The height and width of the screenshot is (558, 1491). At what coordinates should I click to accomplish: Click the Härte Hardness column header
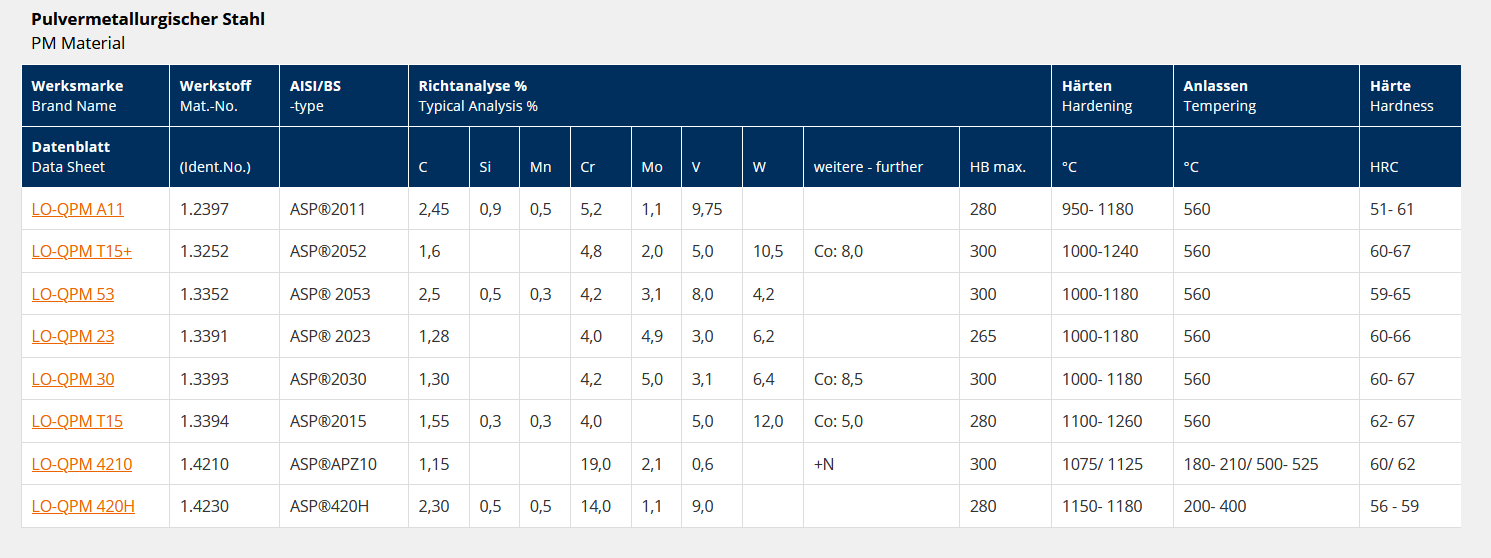click(x=1410, y=96)
